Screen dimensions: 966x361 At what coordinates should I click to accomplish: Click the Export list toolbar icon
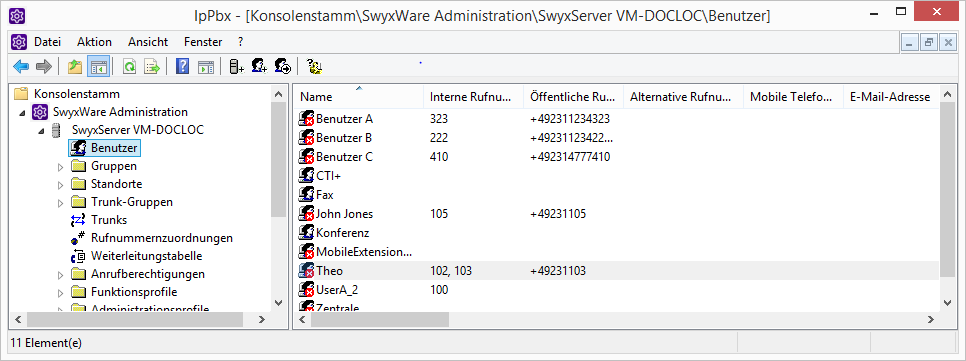click(152, 67)
